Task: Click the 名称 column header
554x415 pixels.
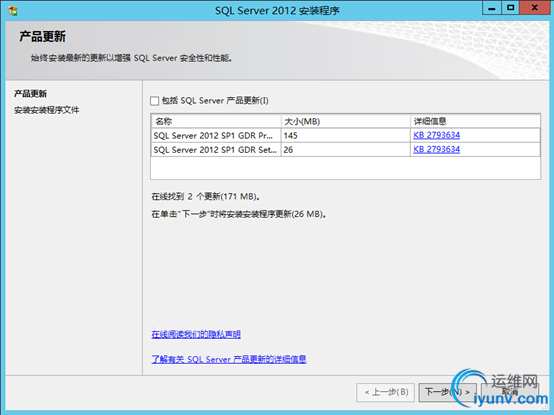Action: click(x=216, y=121)
